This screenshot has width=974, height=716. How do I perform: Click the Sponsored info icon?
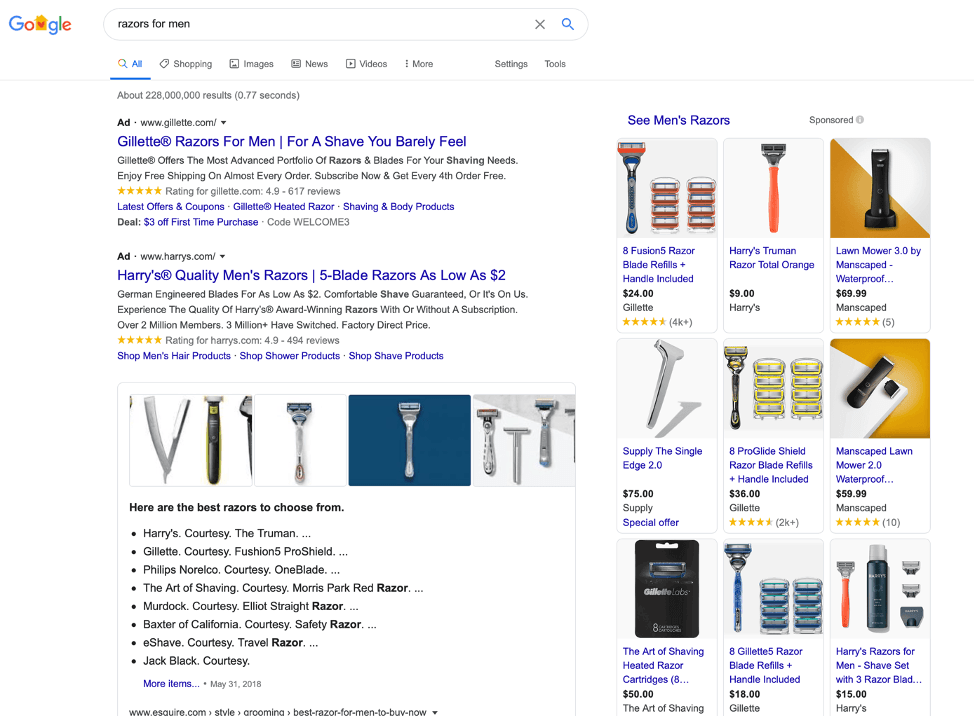click(x=860, y=120)
